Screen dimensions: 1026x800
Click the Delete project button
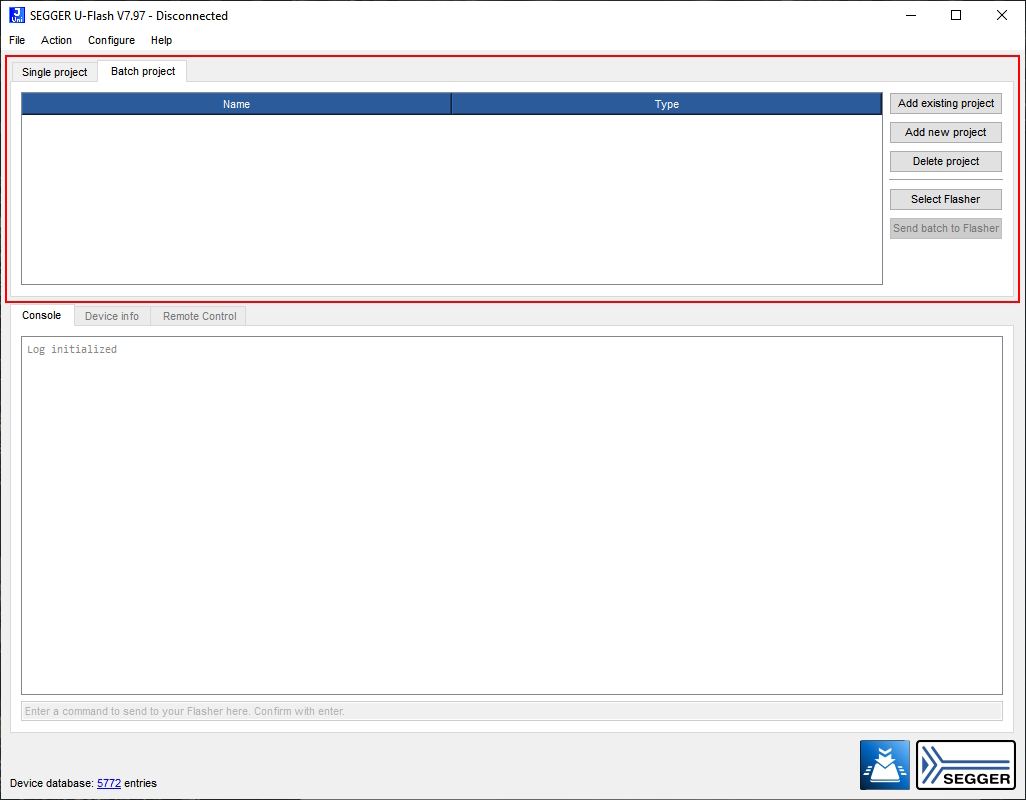(x=945, y=161)
